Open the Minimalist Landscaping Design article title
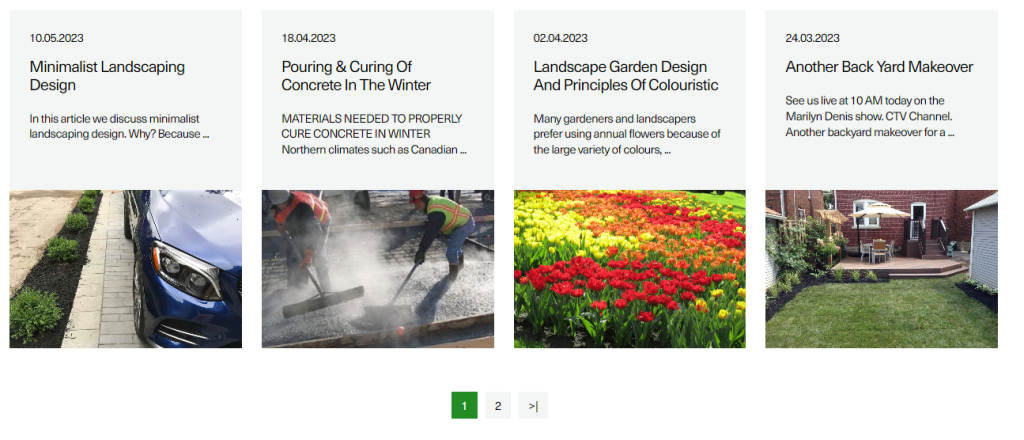1024x440 pixels. (107, 76)
